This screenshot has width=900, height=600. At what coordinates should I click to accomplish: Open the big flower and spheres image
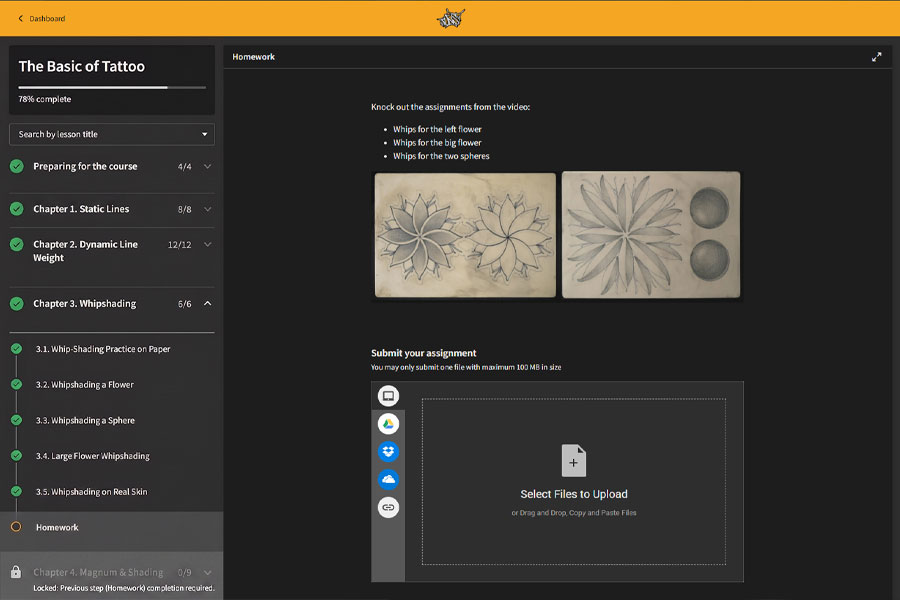pyautogui.click(x=651, y=235)
